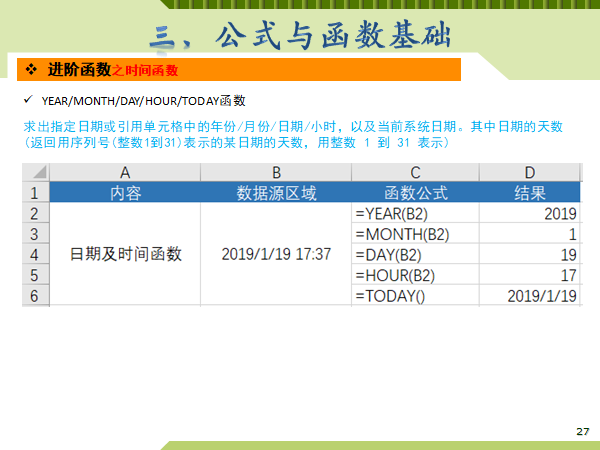Click the slide page number 27
600x450 pixels.
pos(582,431)
